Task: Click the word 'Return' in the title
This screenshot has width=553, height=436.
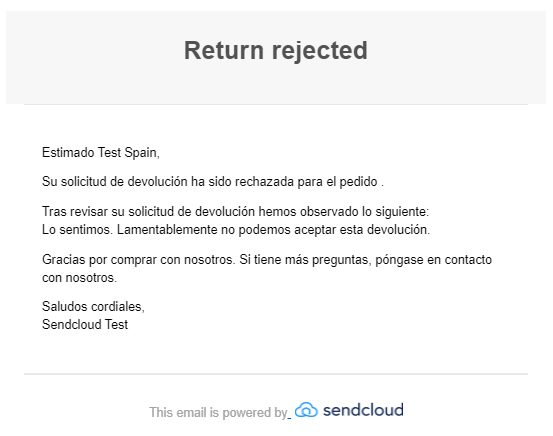Action: pos(224,50)
